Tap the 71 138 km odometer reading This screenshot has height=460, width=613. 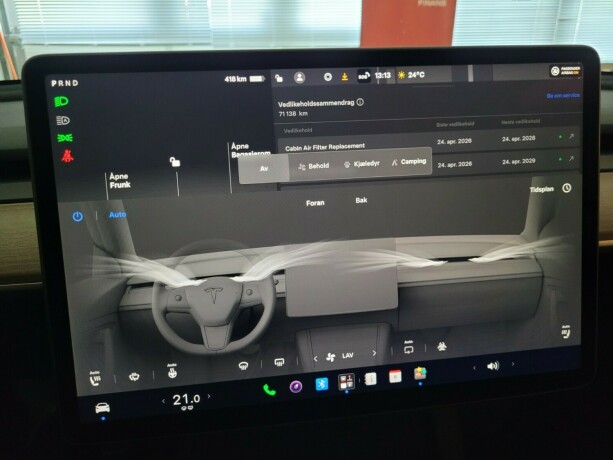[293, 114]
